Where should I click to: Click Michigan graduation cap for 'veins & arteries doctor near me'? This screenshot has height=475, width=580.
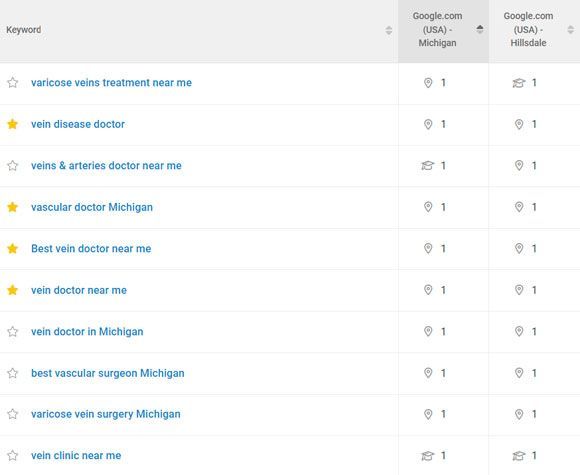428,165
